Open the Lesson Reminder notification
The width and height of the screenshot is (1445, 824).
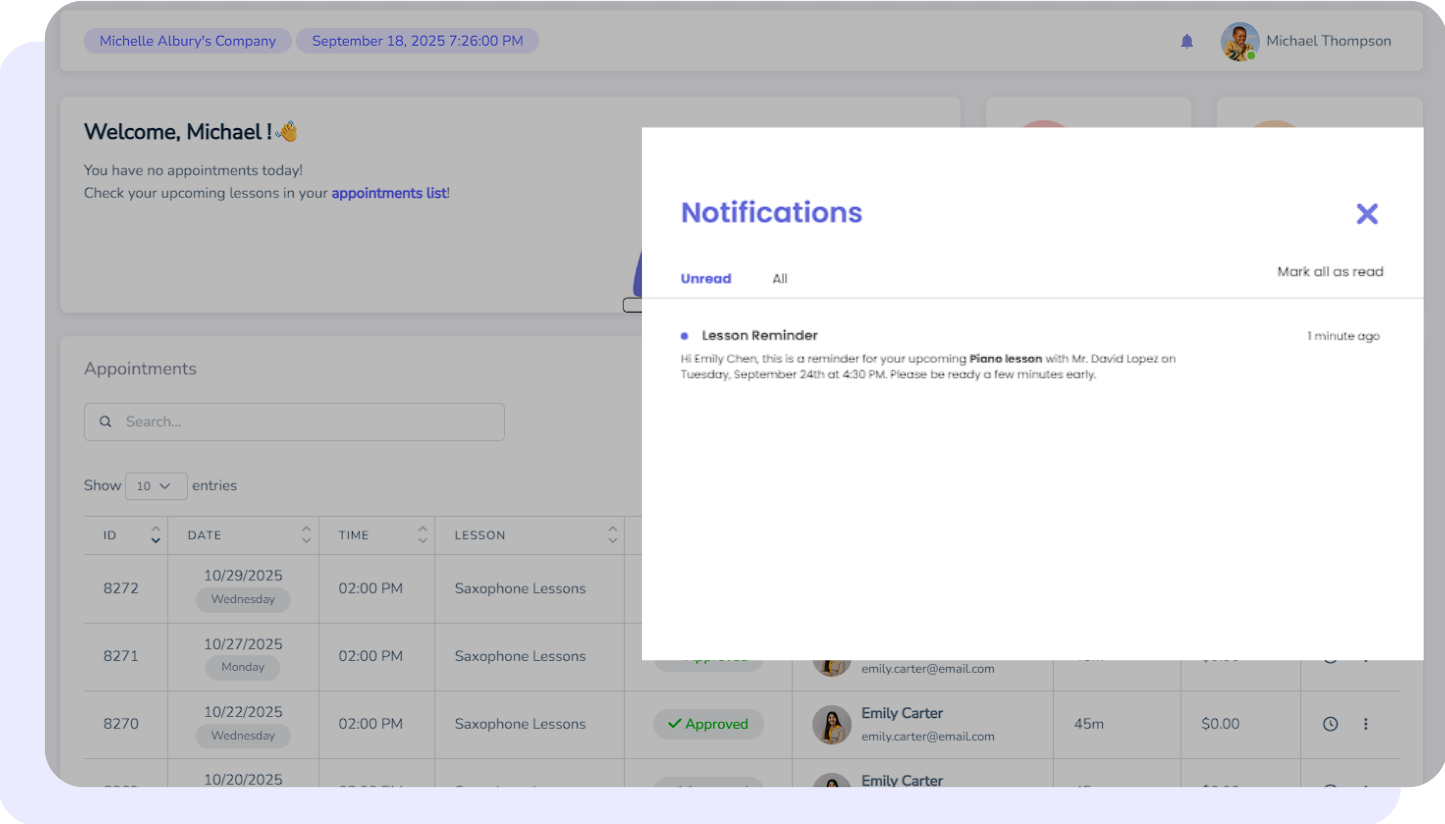click(x=760, y=336)
